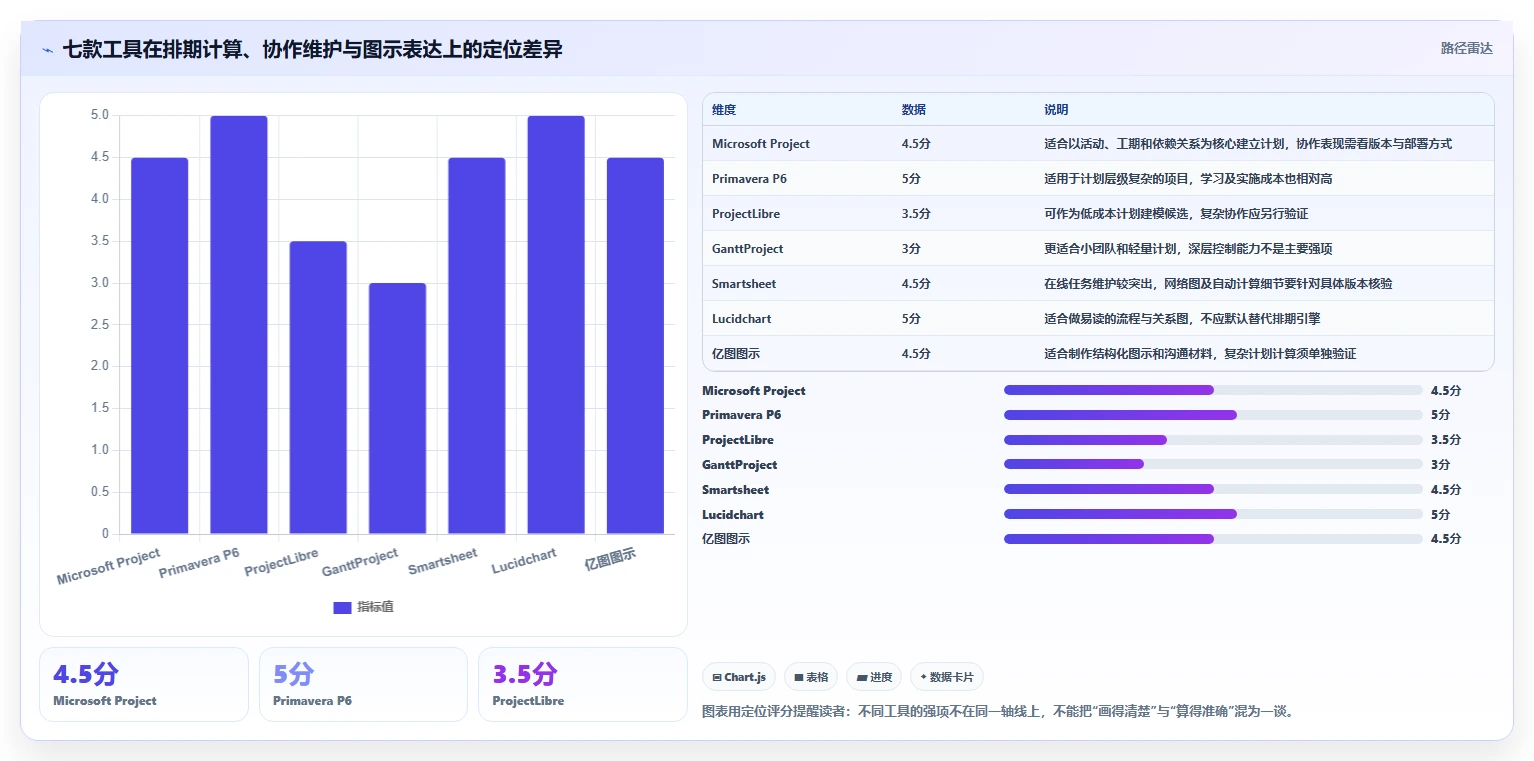
Task: Click Lucidchart table row name
Action: 742,319
